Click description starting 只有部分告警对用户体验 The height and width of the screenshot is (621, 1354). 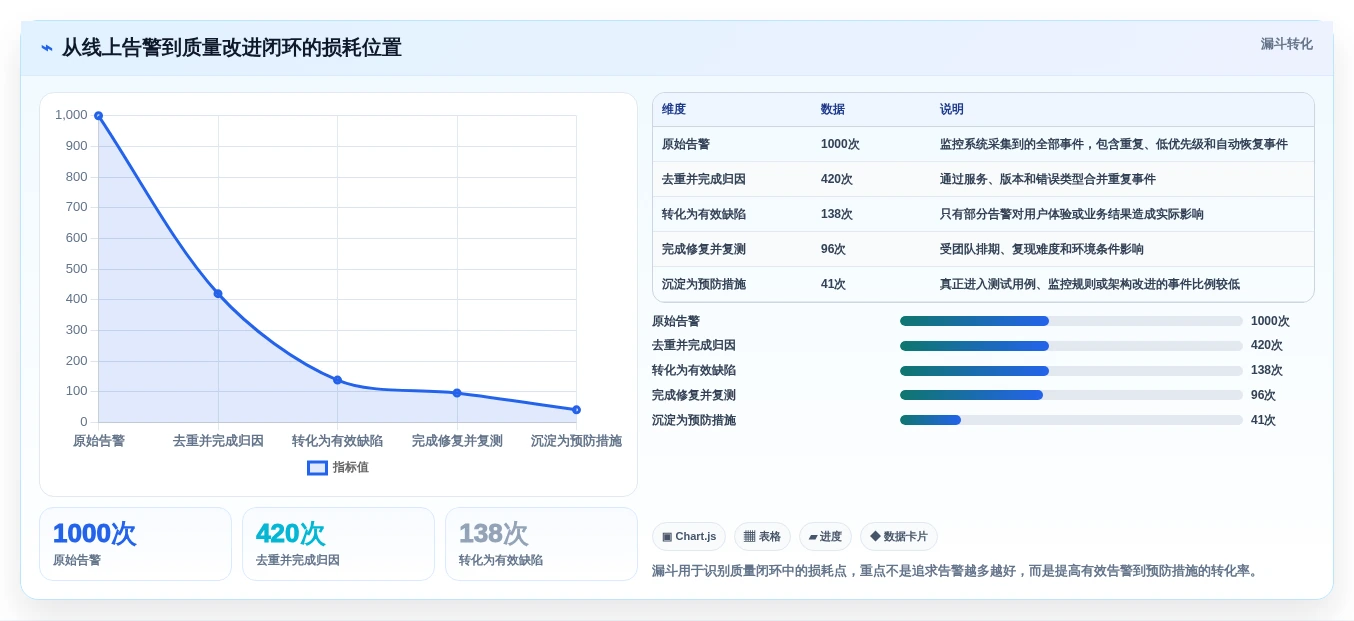(x=1072, y=214)
